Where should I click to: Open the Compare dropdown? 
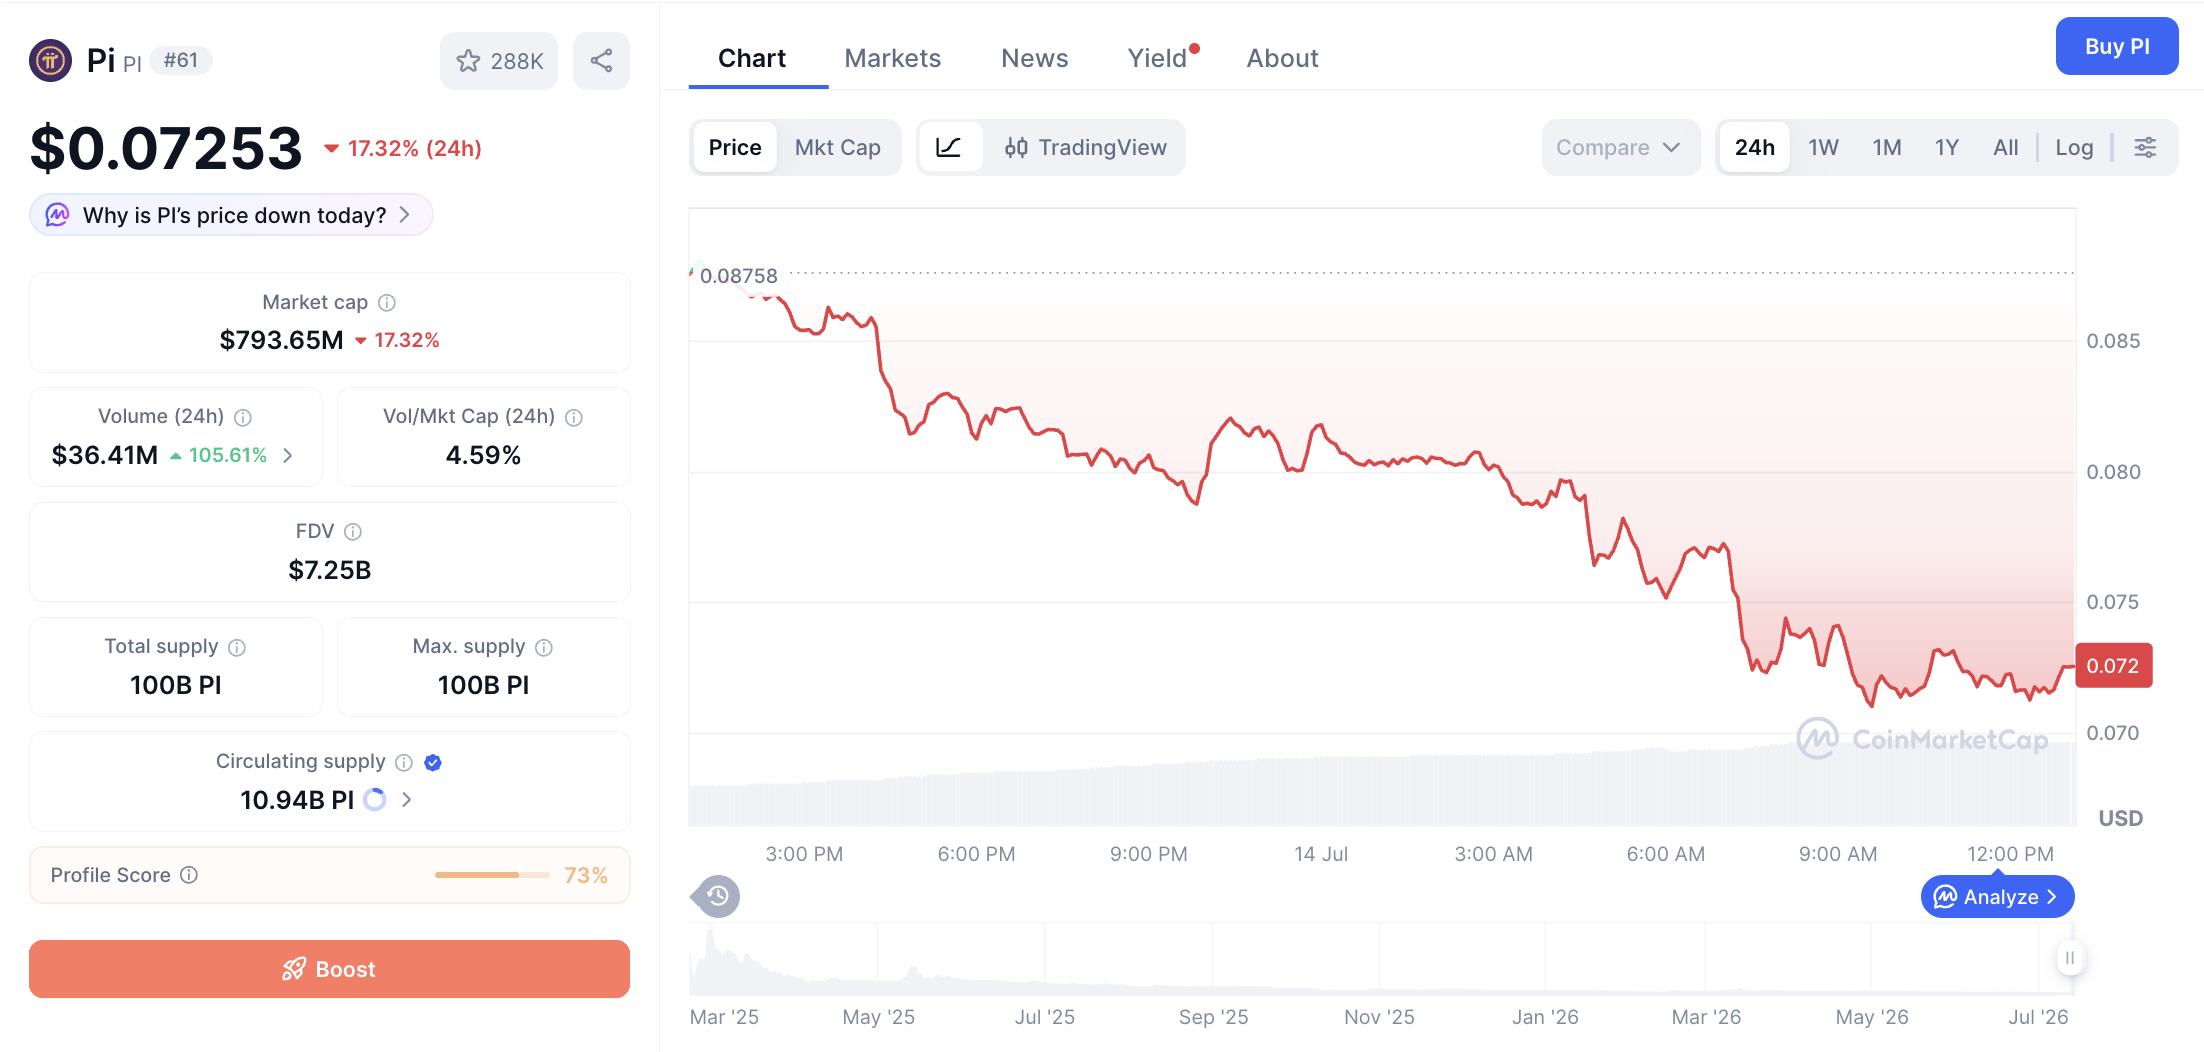(1620, 147)
